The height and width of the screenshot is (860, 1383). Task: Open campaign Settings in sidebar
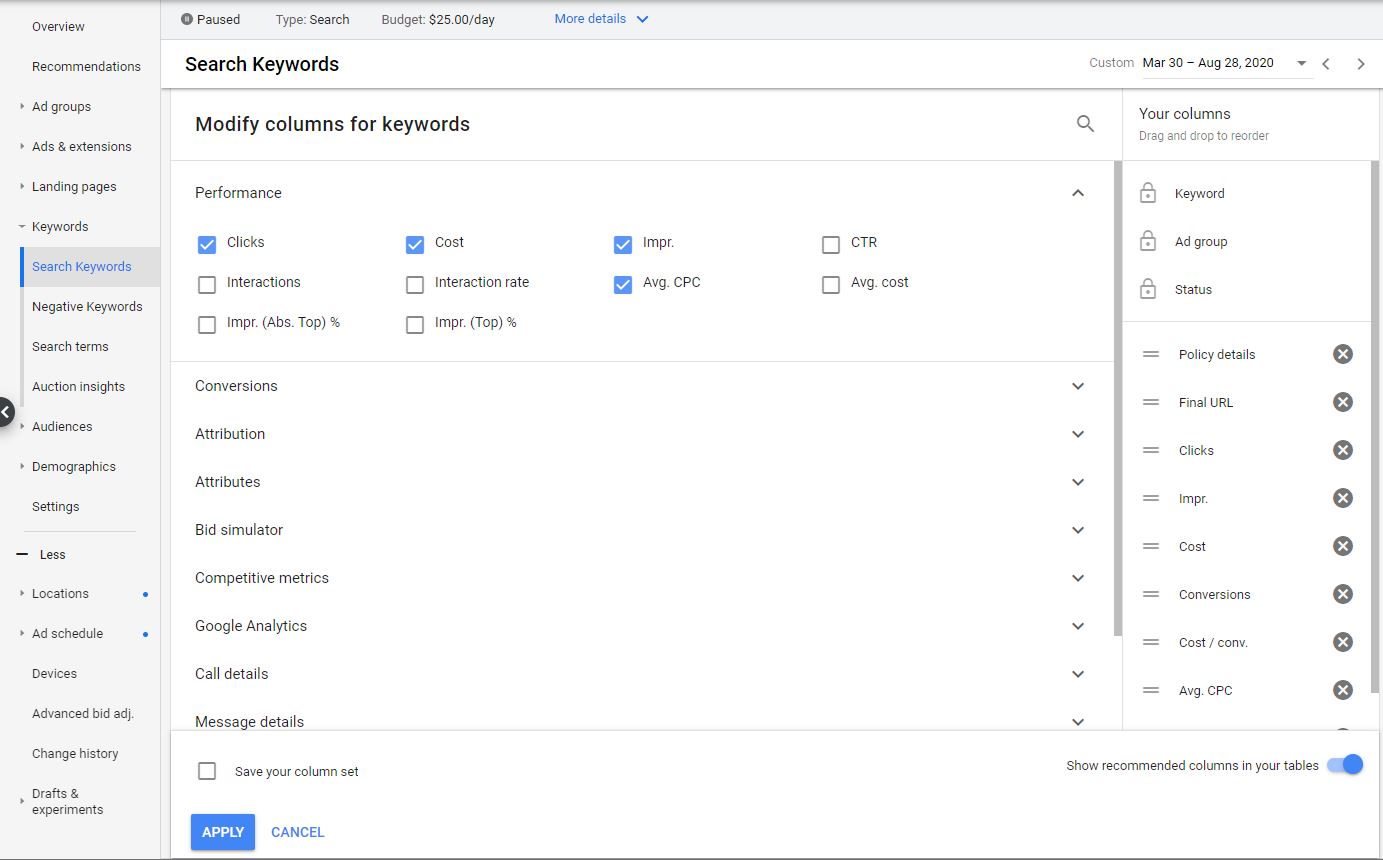tap(55, 506)
